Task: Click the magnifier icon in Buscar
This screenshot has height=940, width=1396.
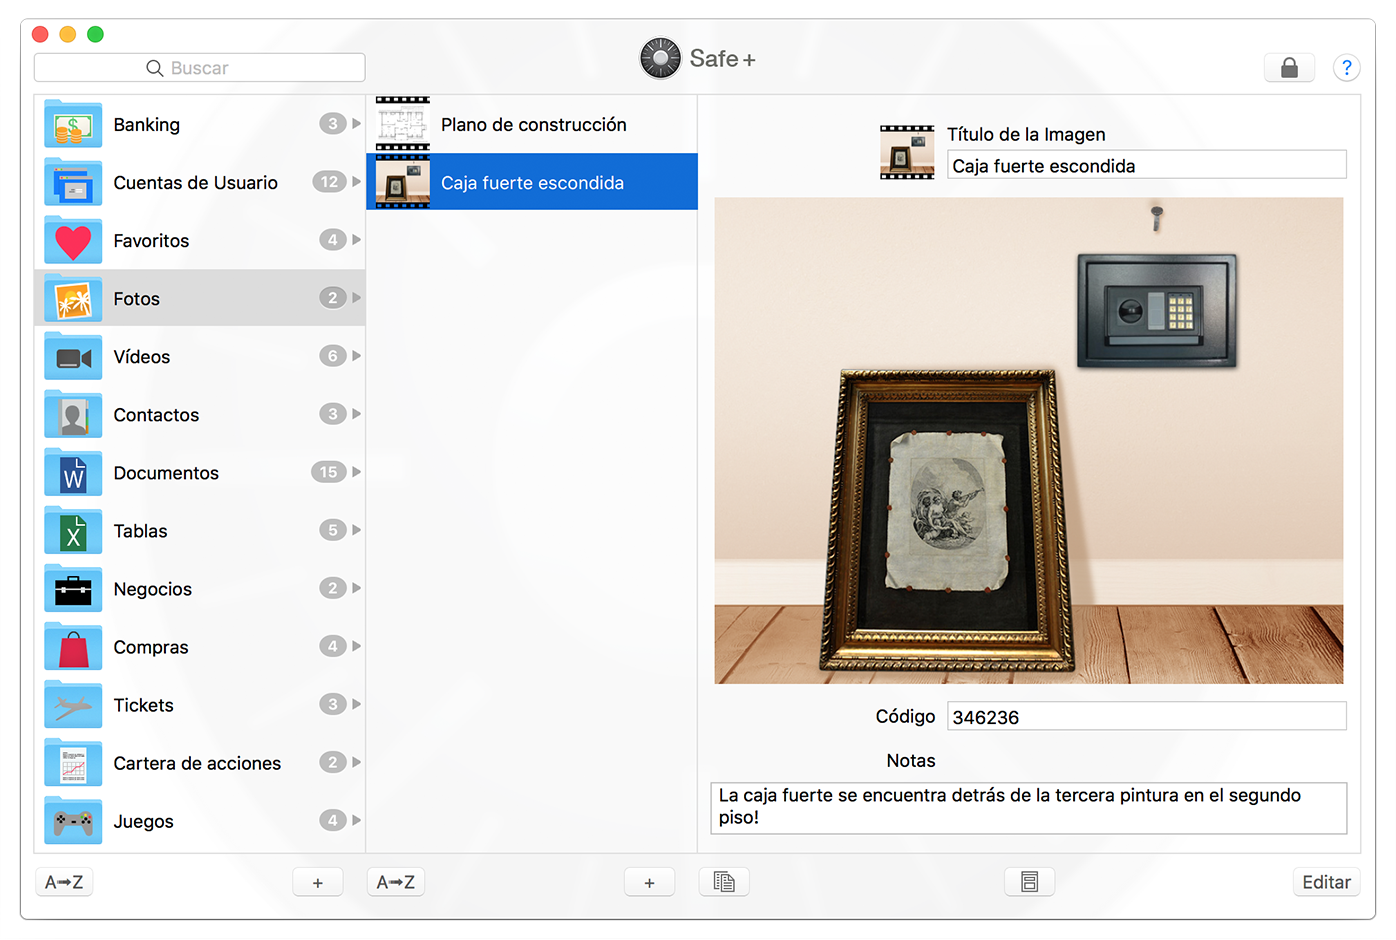Action: tap(155, 68)
